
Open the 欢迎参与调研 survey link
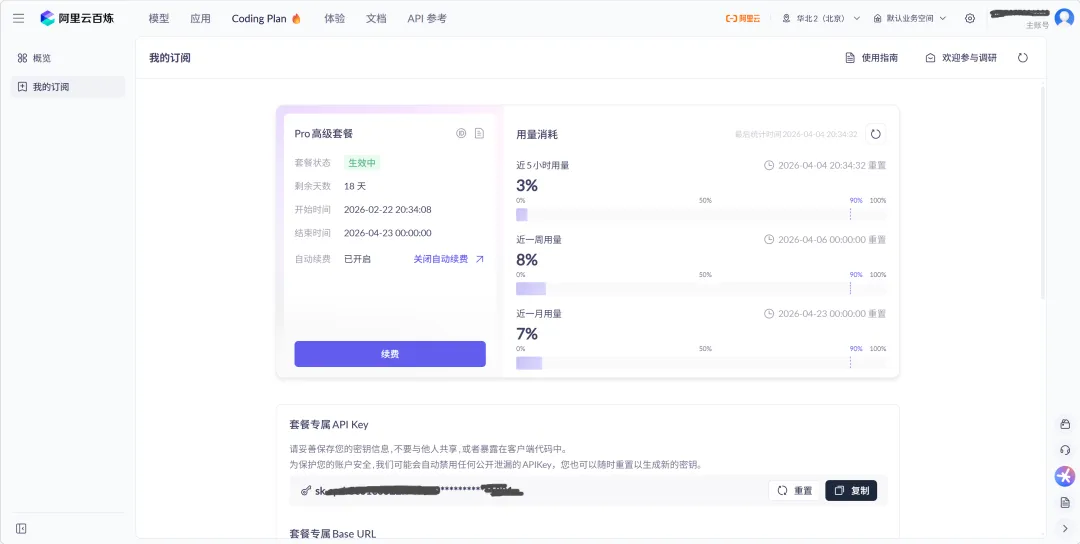click(x=961, y=58)
